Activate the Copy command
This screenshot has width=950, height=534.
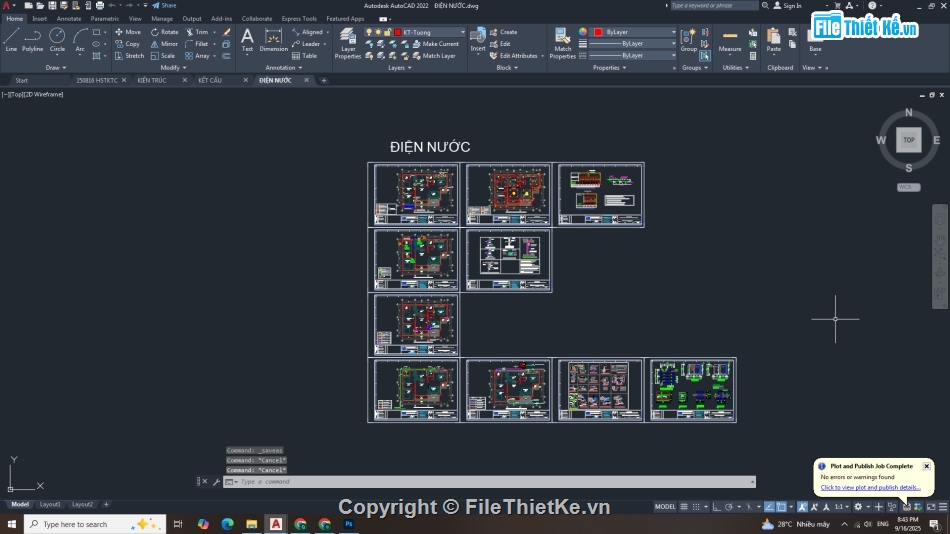click(127, 44)
